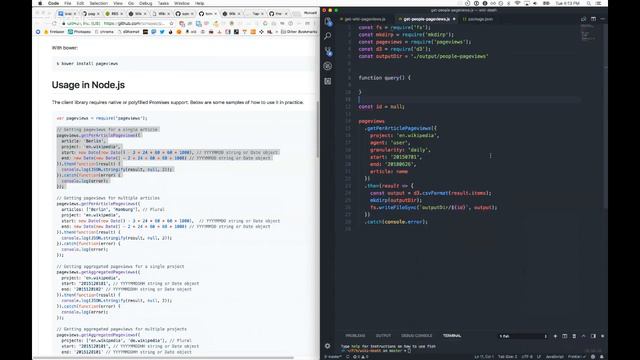The width and height of the screenshot is (640, 360).
Task: Click the horizontal scrollbar in Chrome page
Action: pyautogui.click(x=163, y=358)
